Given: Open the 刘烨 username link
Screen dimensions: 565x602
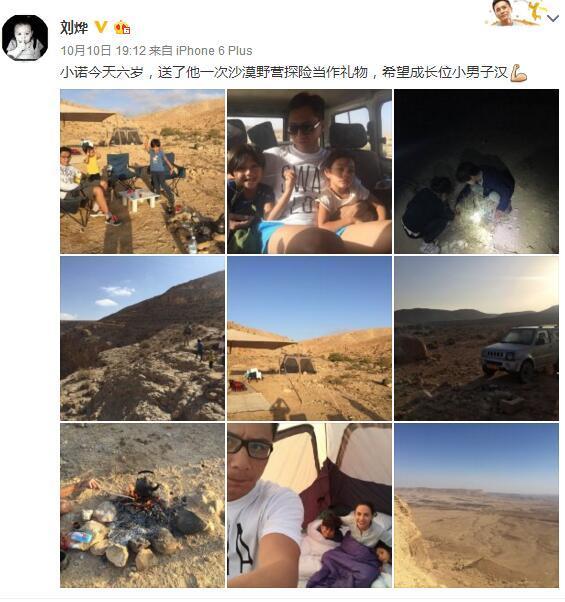Looking at the screenshot, I should (x=74, y=27).
